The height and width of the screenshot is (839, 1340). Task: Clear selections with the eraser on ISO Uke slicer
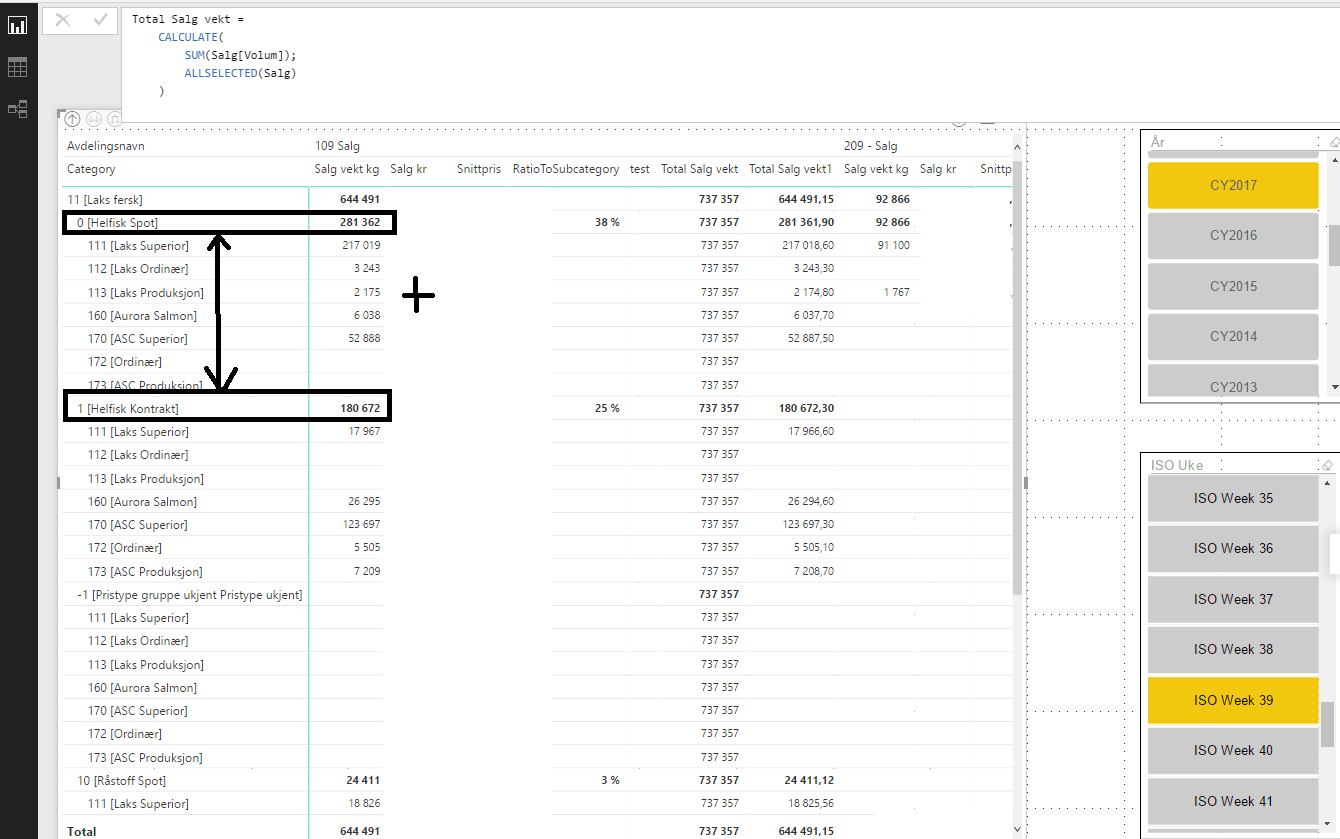[1328, 464]
